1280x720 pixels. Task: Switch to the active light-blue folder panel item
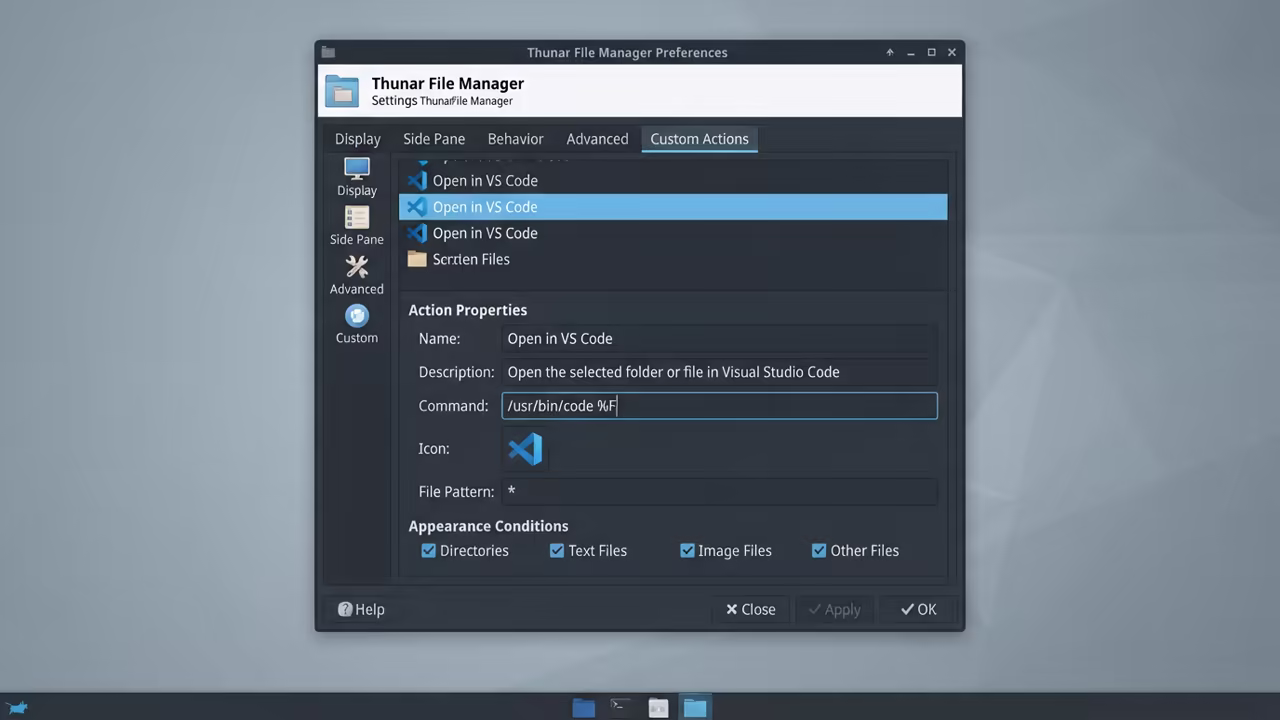(695, 707)
